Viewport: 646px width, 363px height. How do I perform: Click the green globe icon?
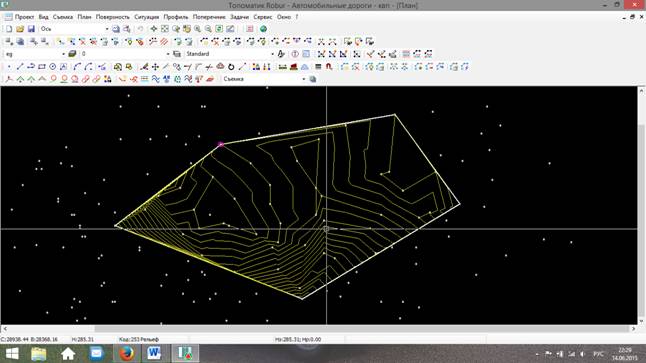(x=263, y=29)
